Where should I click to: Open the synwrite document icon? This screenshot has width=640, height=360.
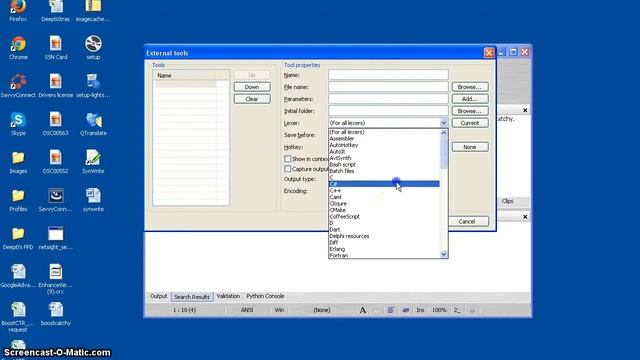(x=93, y=199)
